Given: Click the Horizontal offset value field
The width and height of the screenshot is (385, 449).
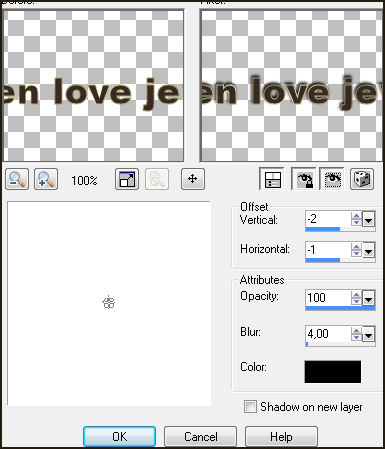Looking at the screenshot, I should point(328,250).
